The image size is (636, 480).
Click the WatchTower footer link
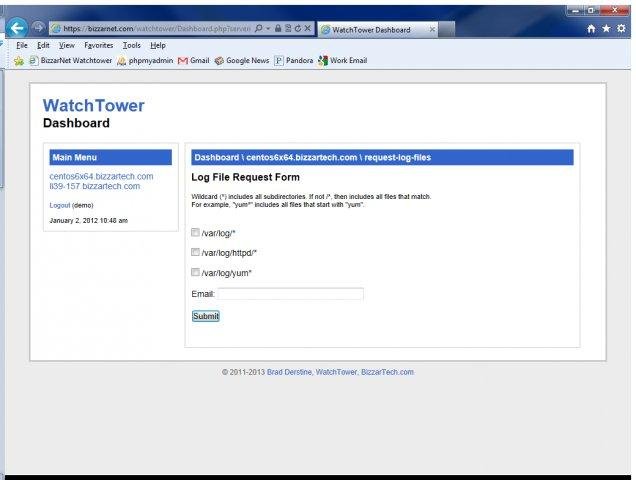[x=336, y=372]
